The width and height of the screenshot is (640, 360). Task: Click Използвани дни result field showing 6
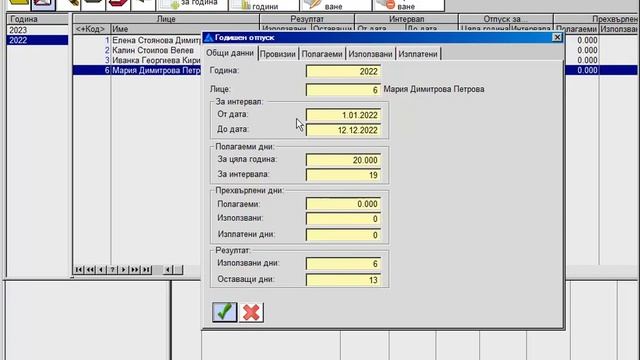click(x=343, y=264)
